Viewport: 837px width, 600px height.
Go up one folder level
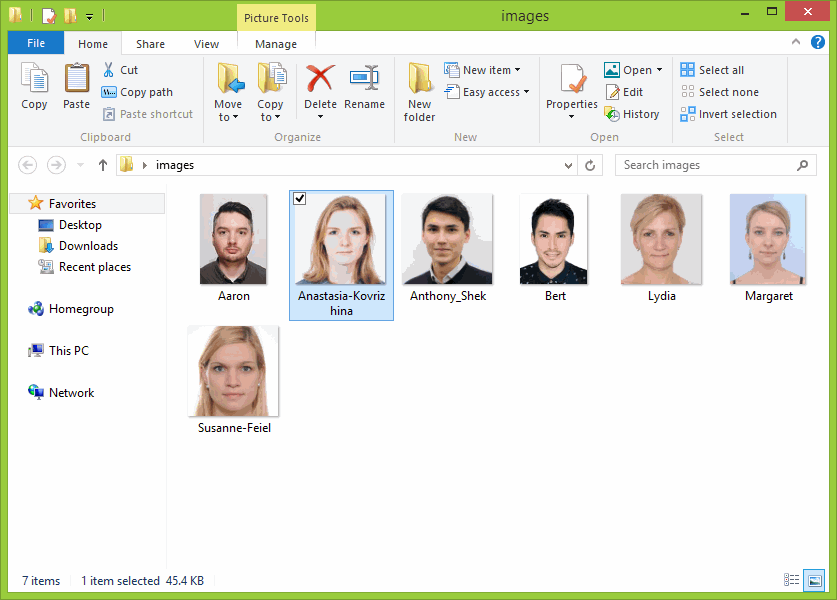(103, 165)
